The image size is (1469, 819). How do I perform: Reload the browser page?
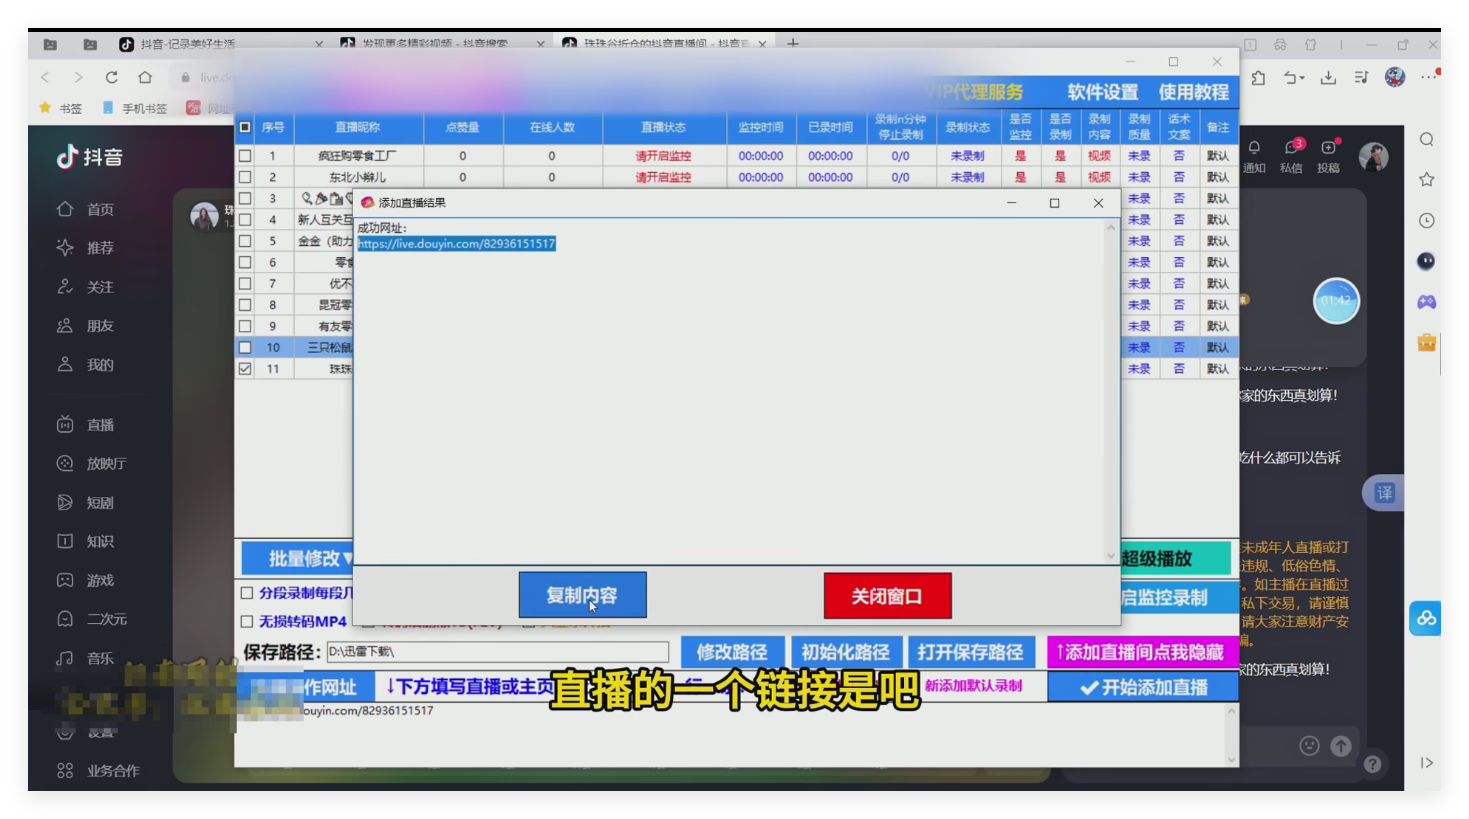(x=111, y=77)
